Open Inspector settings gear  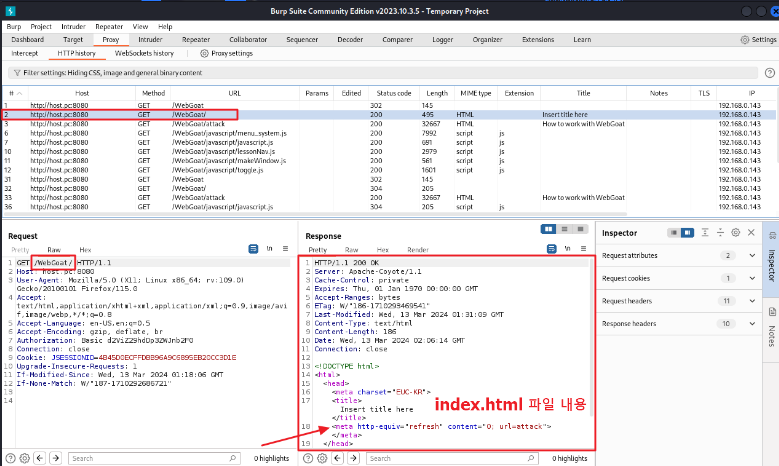click(x=736, y=233)
